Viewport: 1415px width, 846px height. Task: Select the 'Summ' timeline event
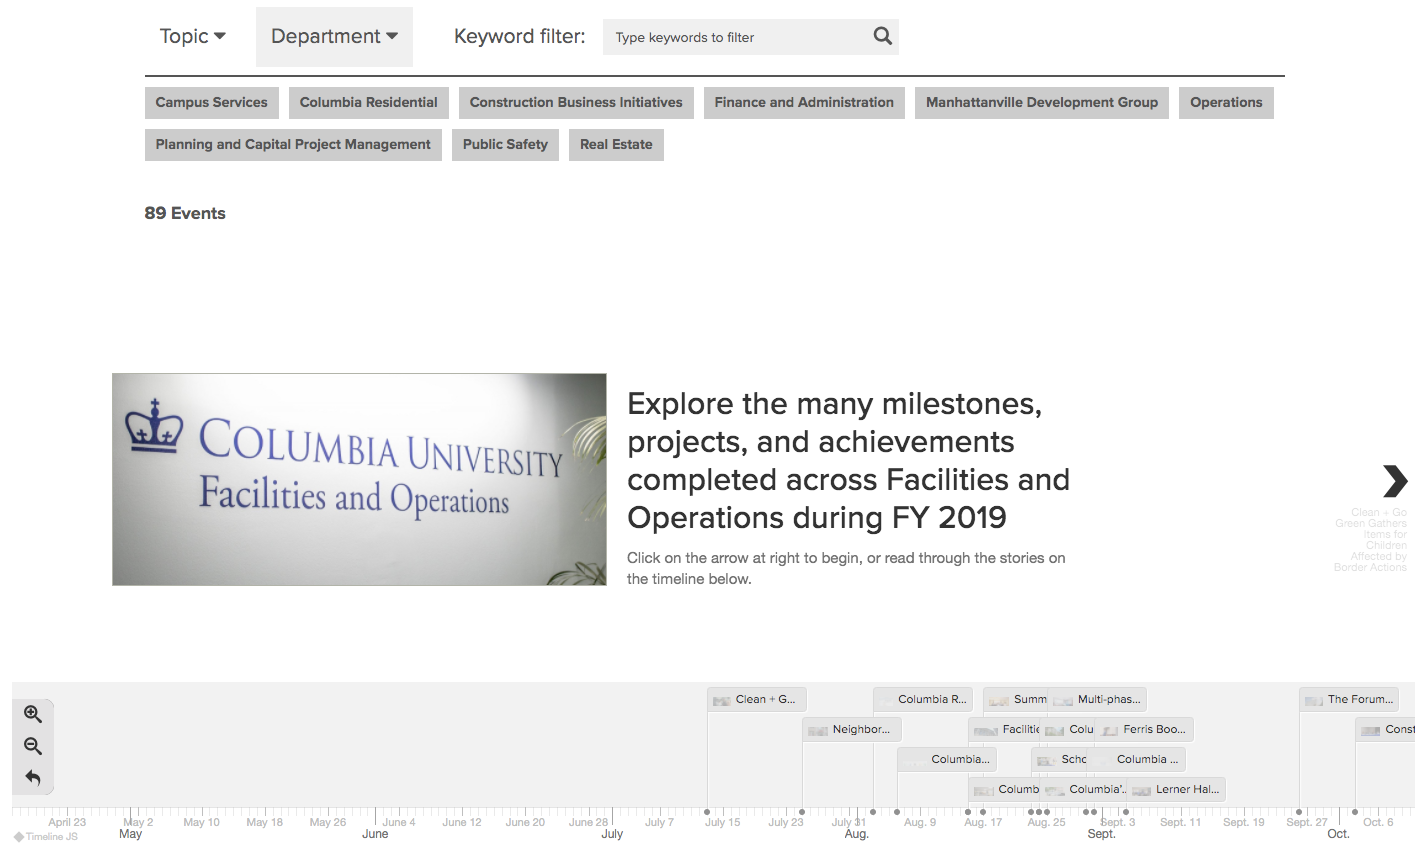1015,700
